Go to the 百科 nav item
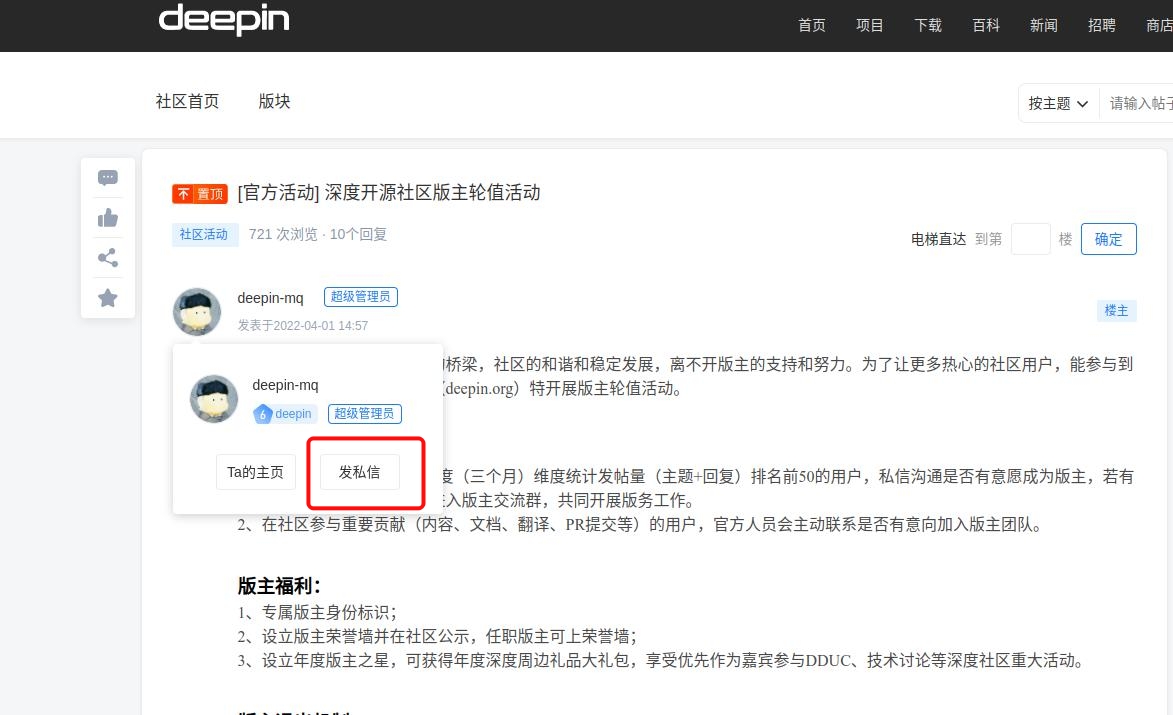The image size is (1173, 715). click(x=986, y=25)
